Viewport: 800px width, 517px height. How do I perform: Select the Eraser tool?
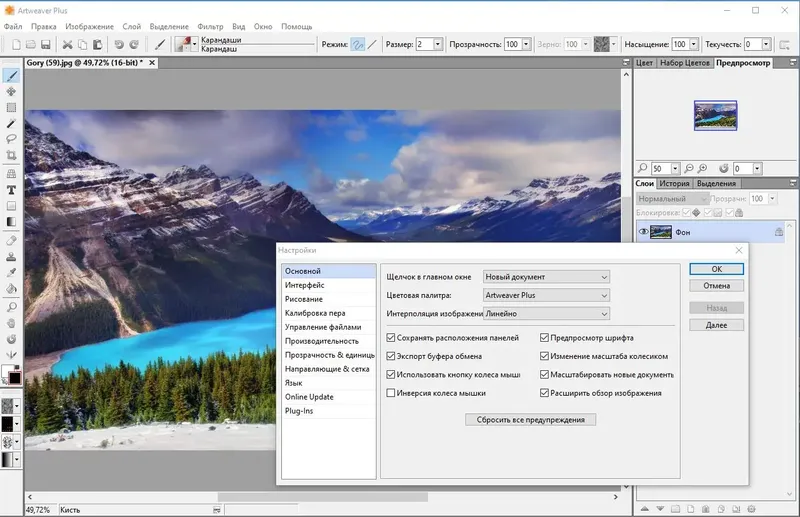click(11, 240)
